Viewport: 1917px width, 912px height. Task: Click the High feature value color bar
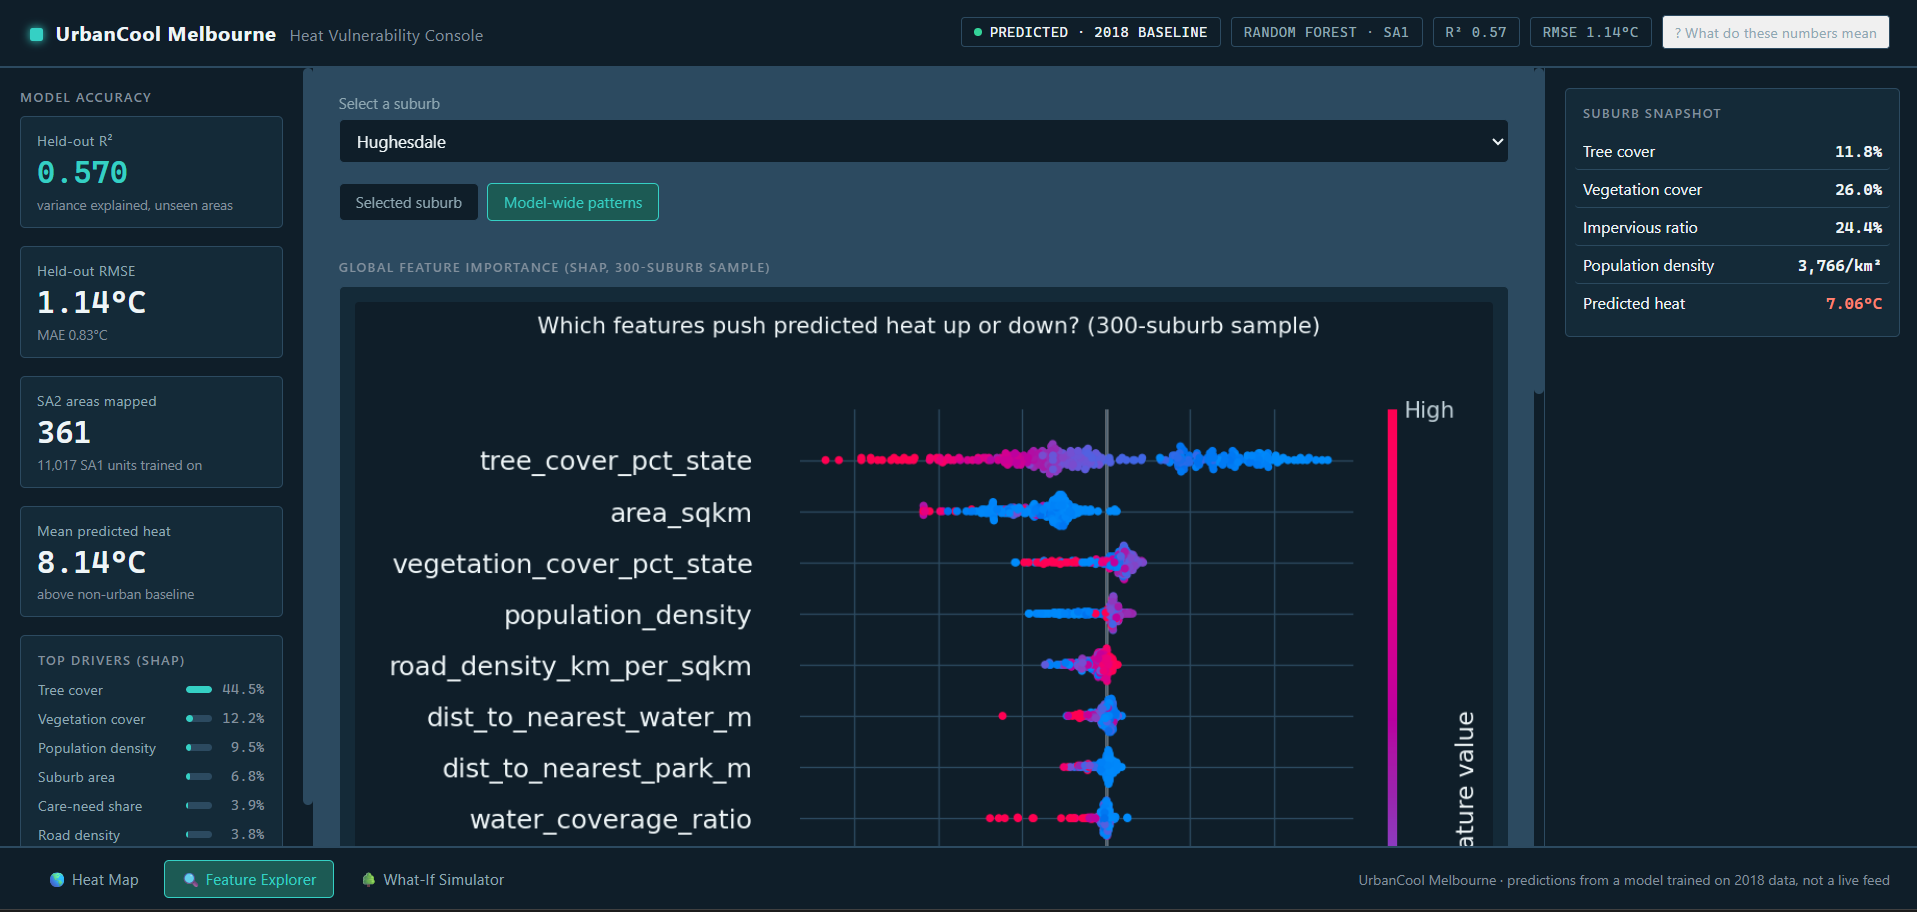(1392, 627)
